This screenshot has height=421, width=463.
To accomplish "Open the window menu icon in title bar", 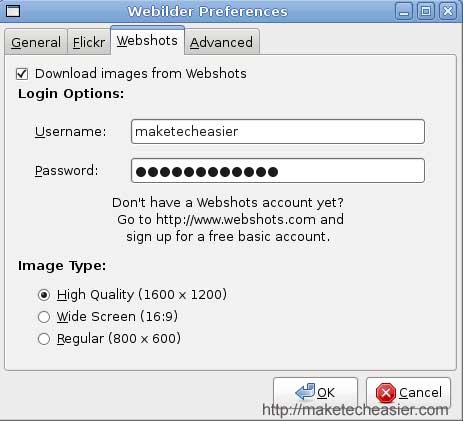I will [13, 11].
